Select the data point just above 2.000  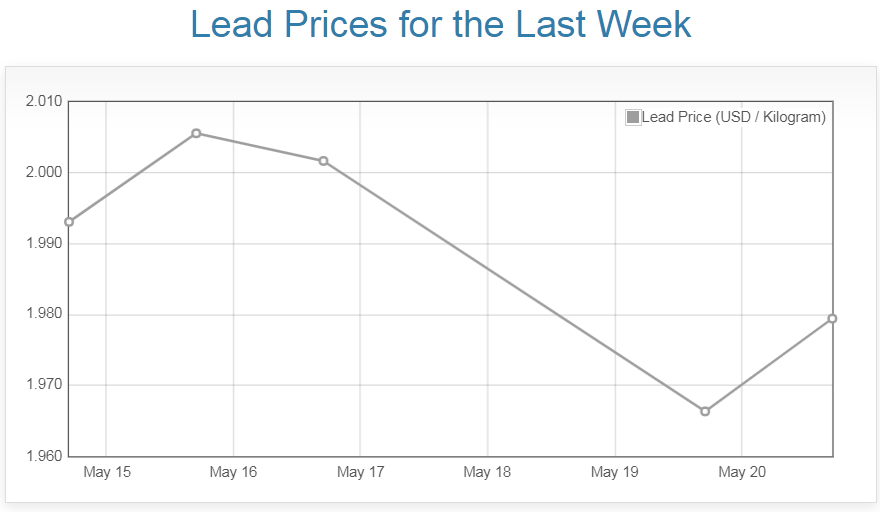tap(323, 161)
